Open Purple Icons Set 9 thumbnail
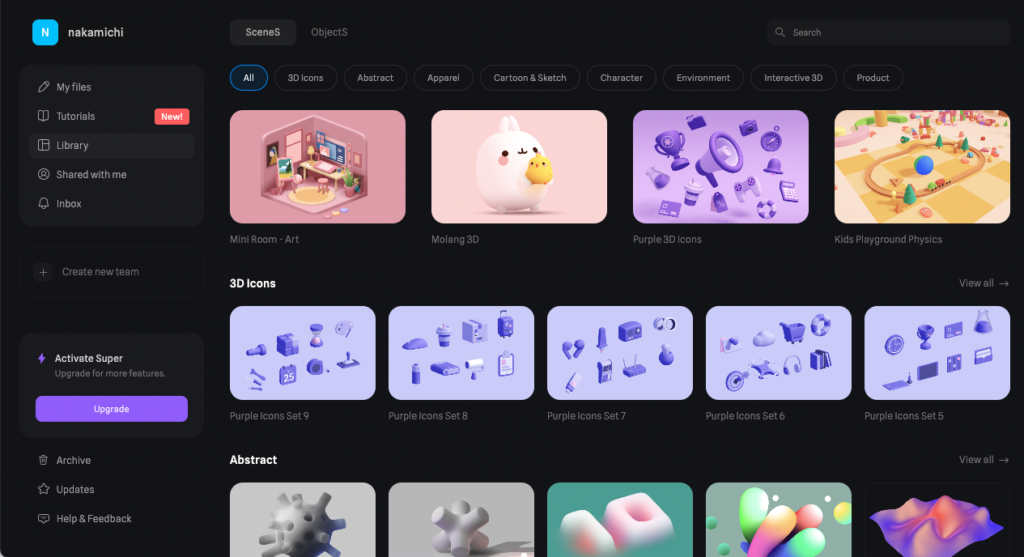 click(x=302, y=353)
